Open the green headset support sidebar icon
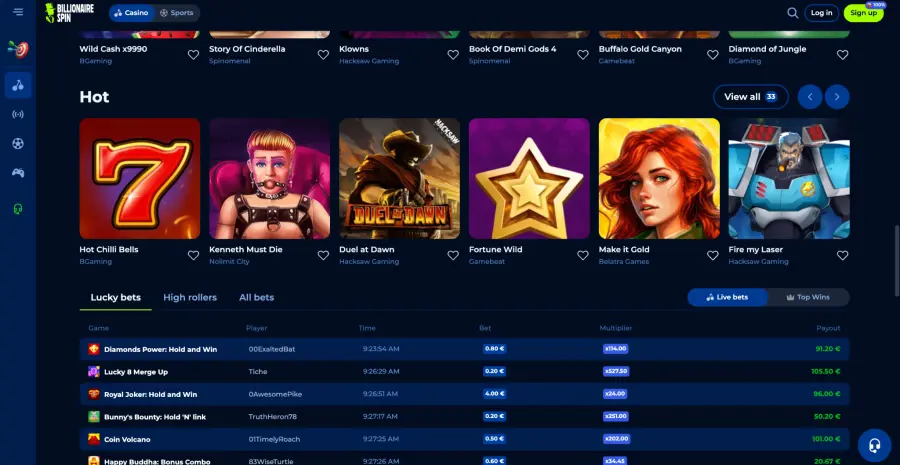This screenshot has height=465, width=900. [18, 209]
